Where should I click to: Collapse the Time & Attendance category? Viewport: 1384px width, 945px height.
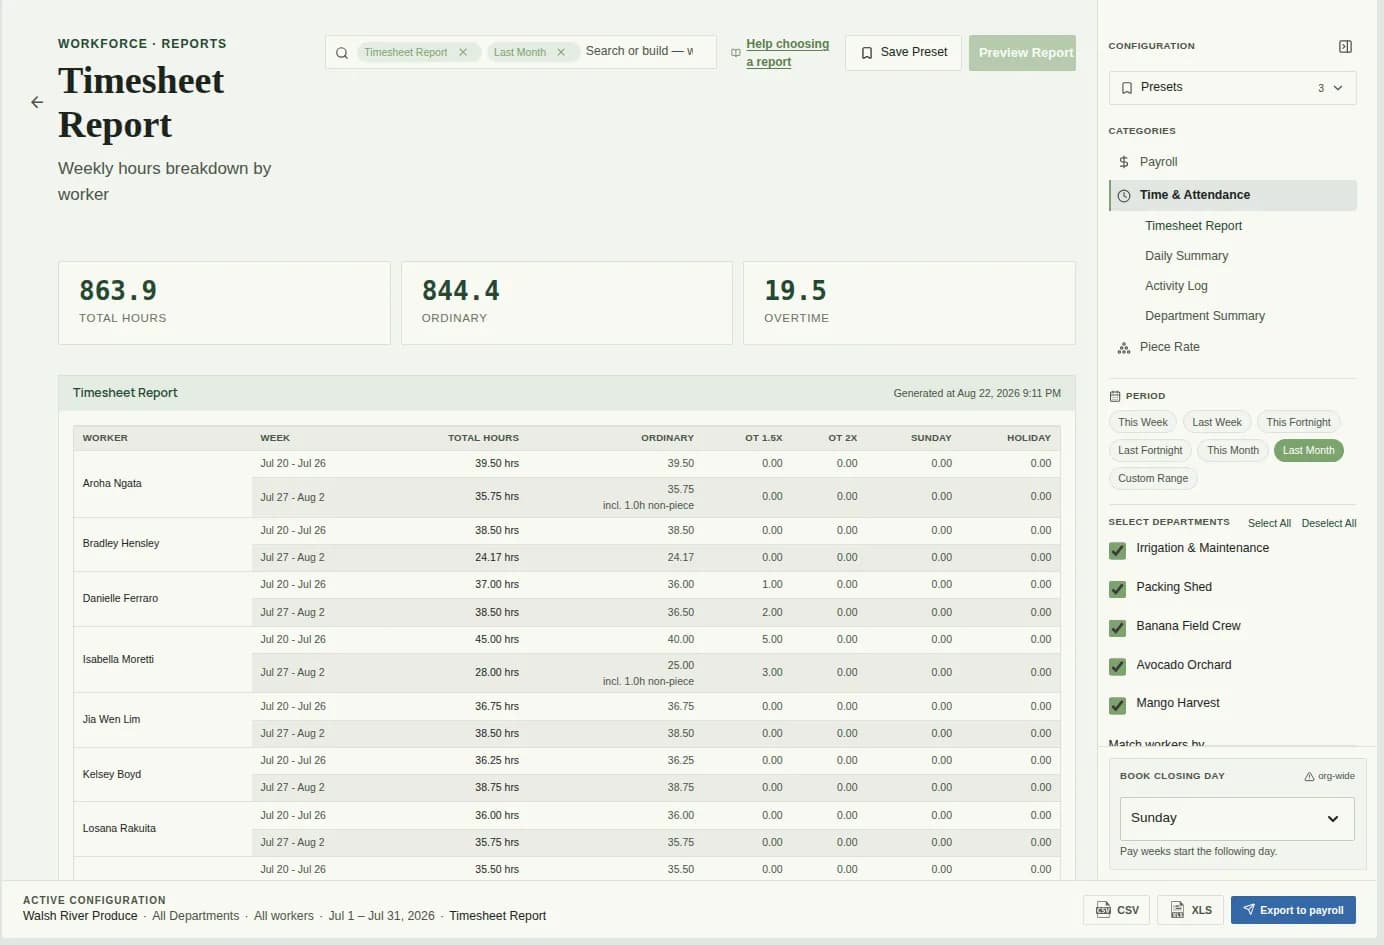[1233, 196]
